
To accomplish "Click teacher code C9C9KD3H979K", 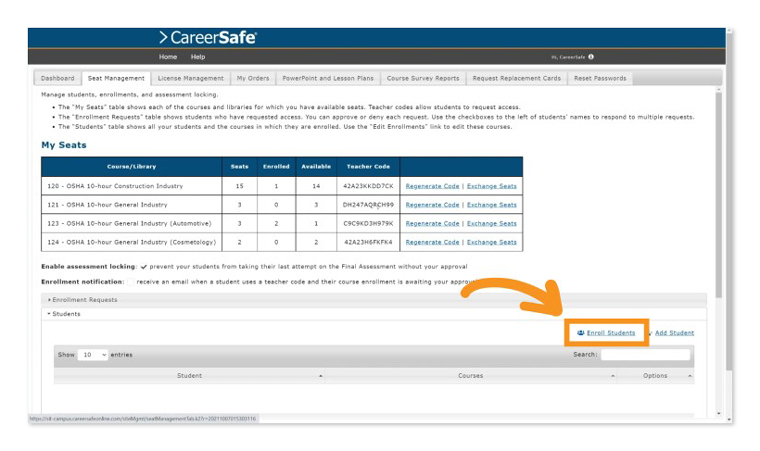I will [368, 224].
